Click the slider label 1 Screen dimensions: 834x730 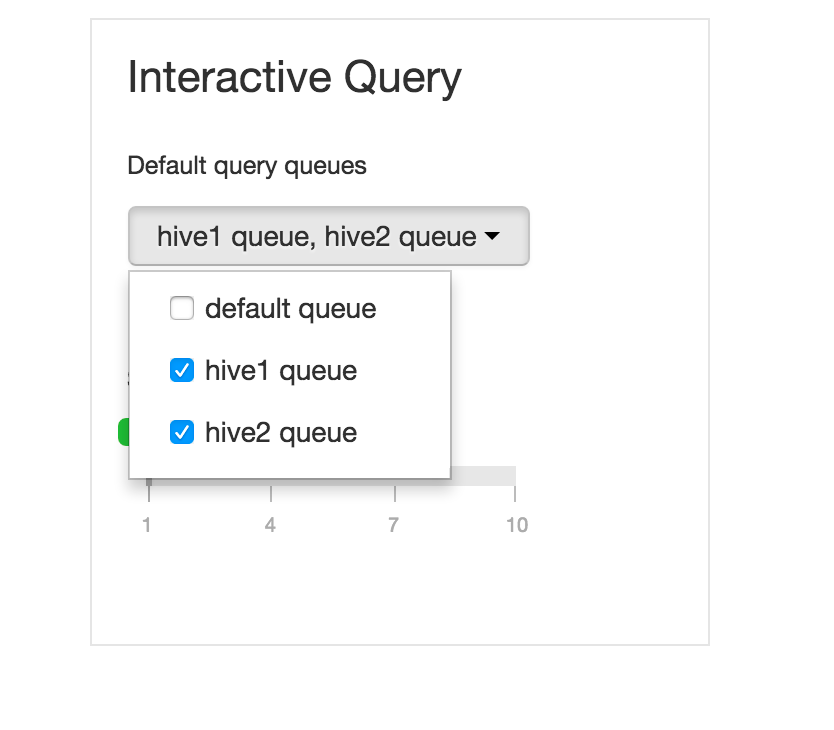[x=147, y=525]
